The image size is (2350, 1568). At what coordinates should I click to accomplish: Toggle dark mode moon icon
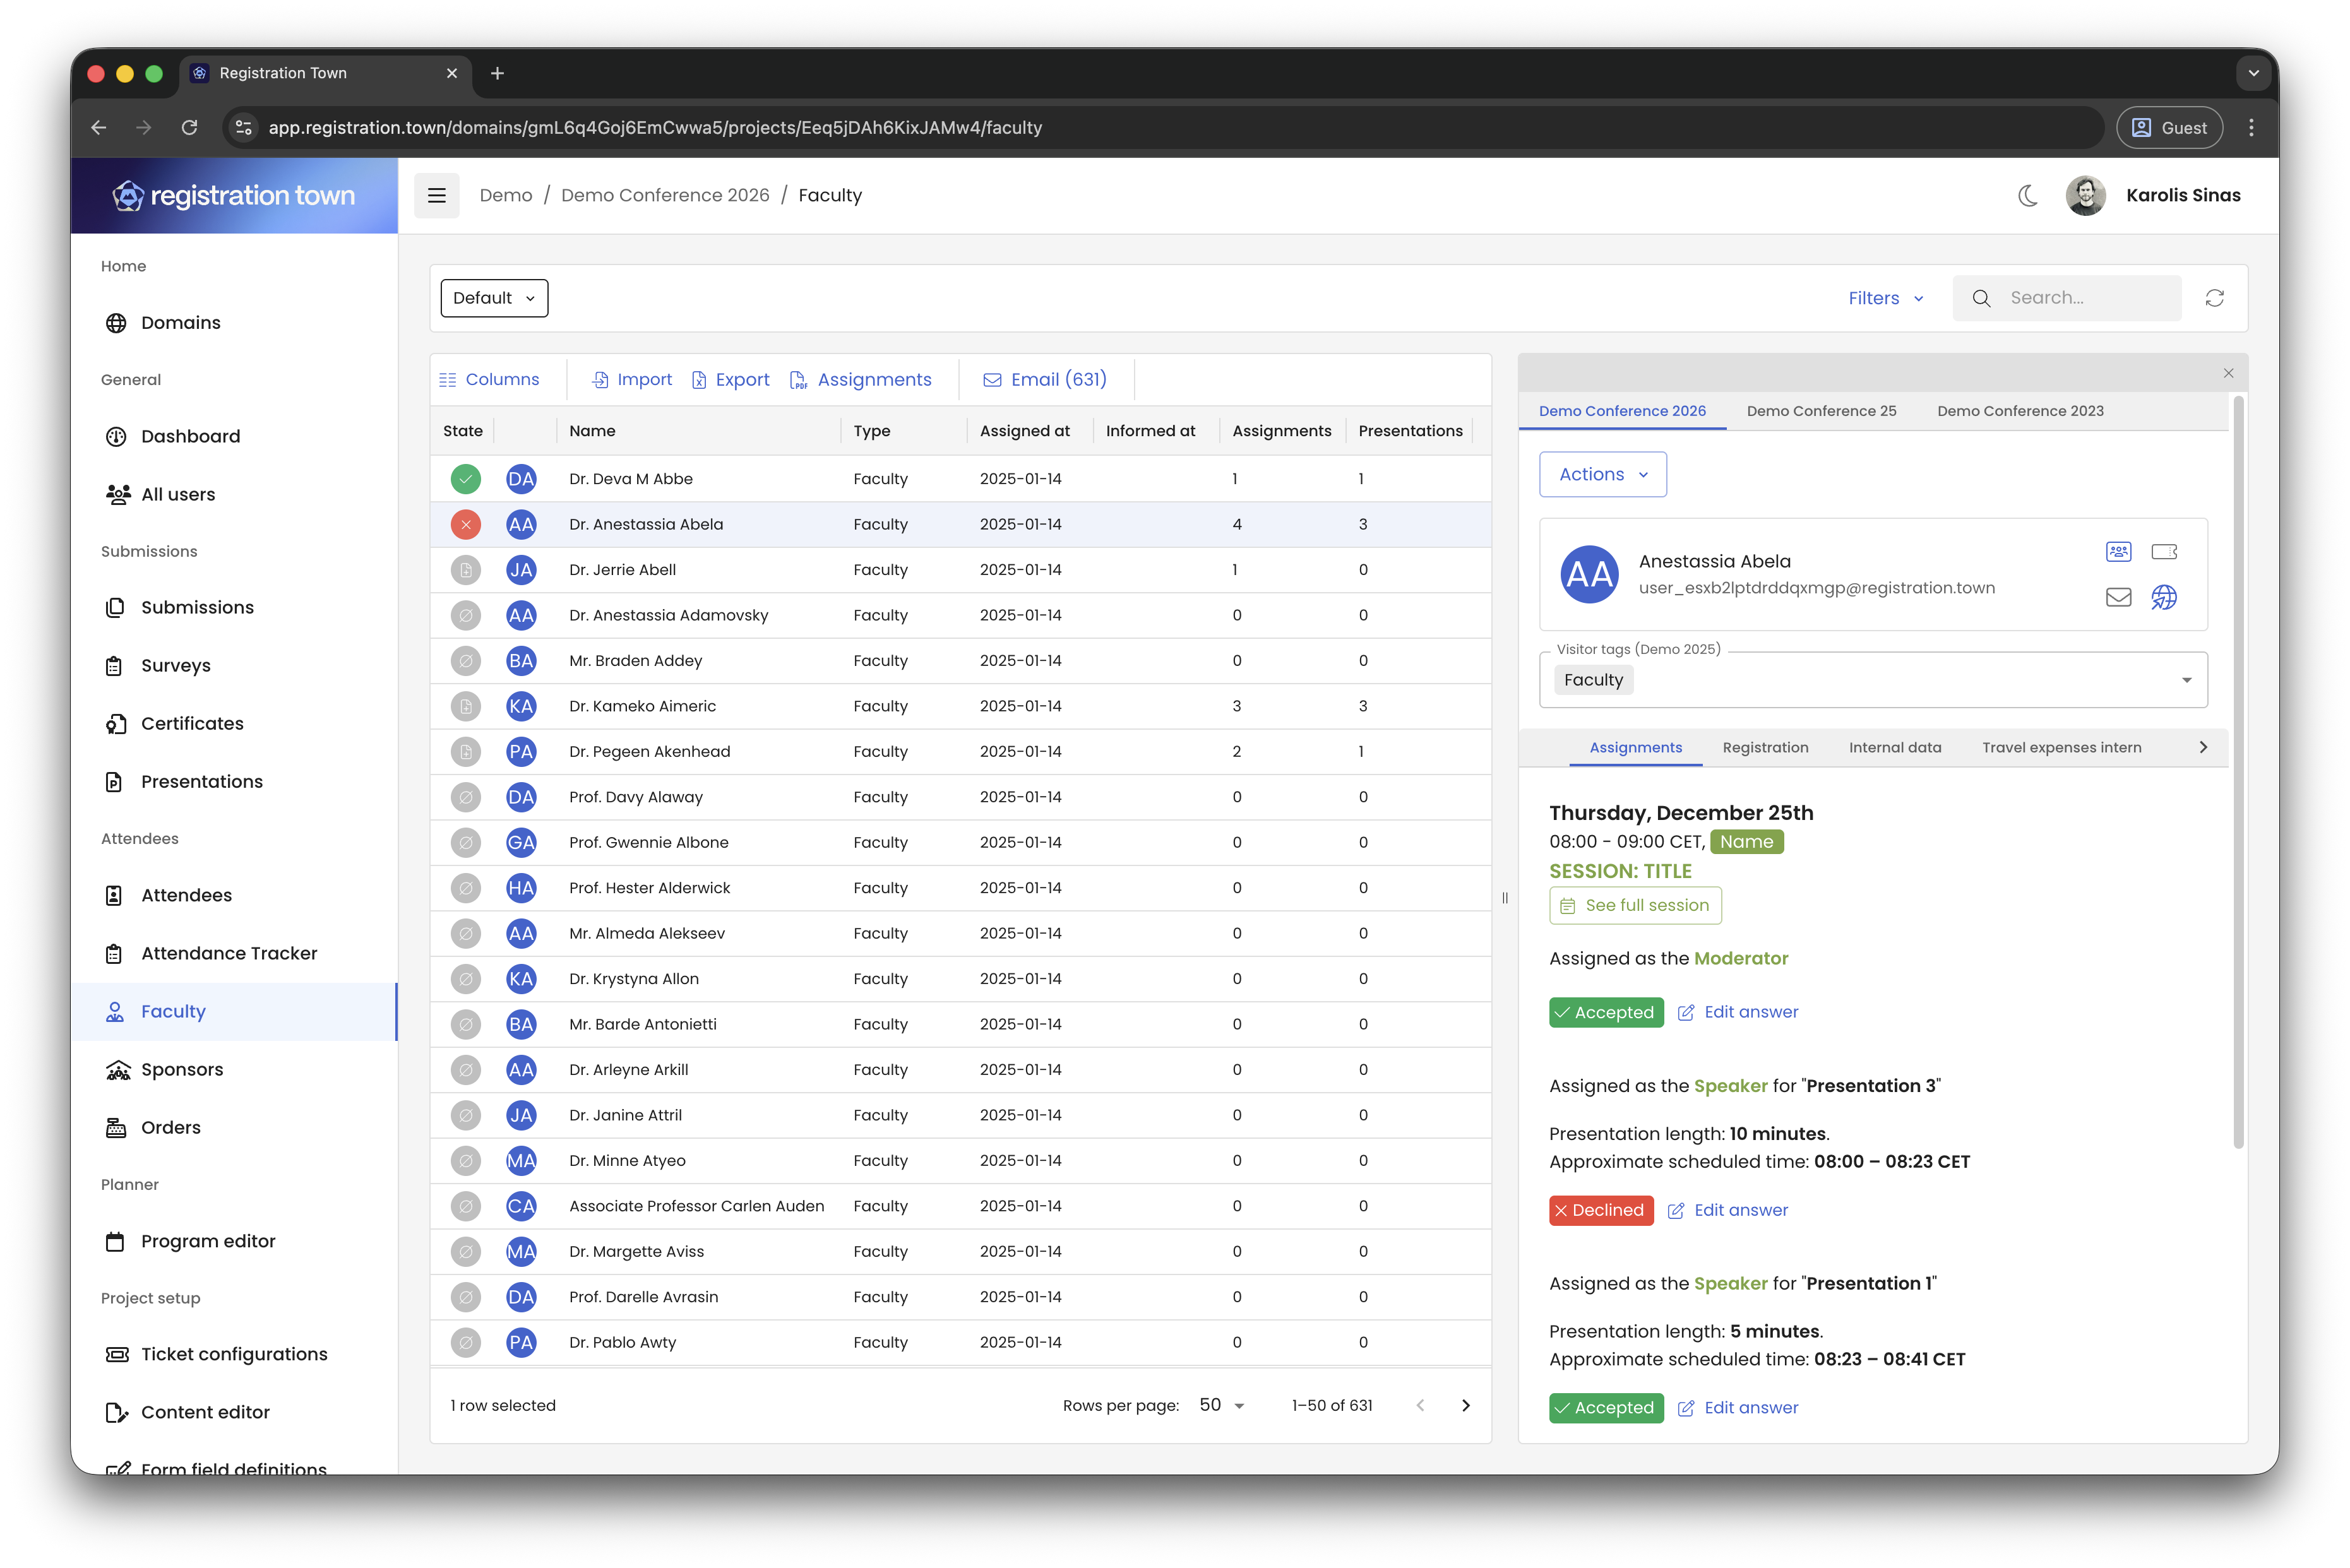point(2027,195)
